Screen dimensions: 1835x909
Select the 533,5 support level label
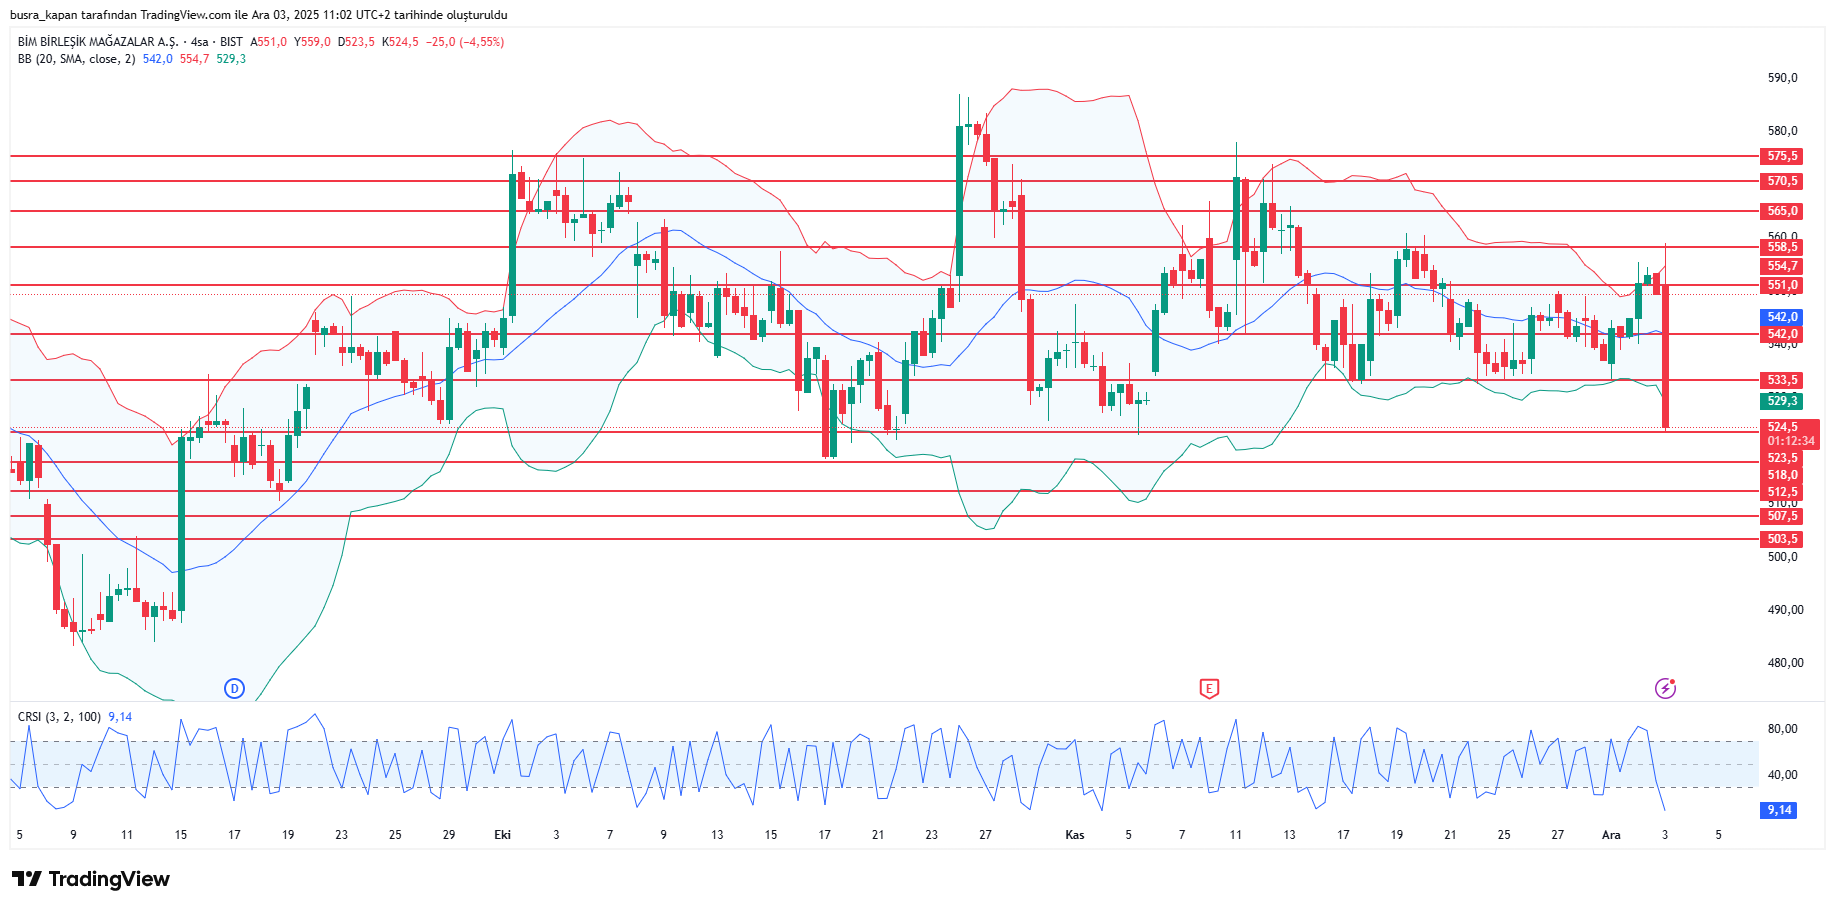click(x=1781, y=380)
